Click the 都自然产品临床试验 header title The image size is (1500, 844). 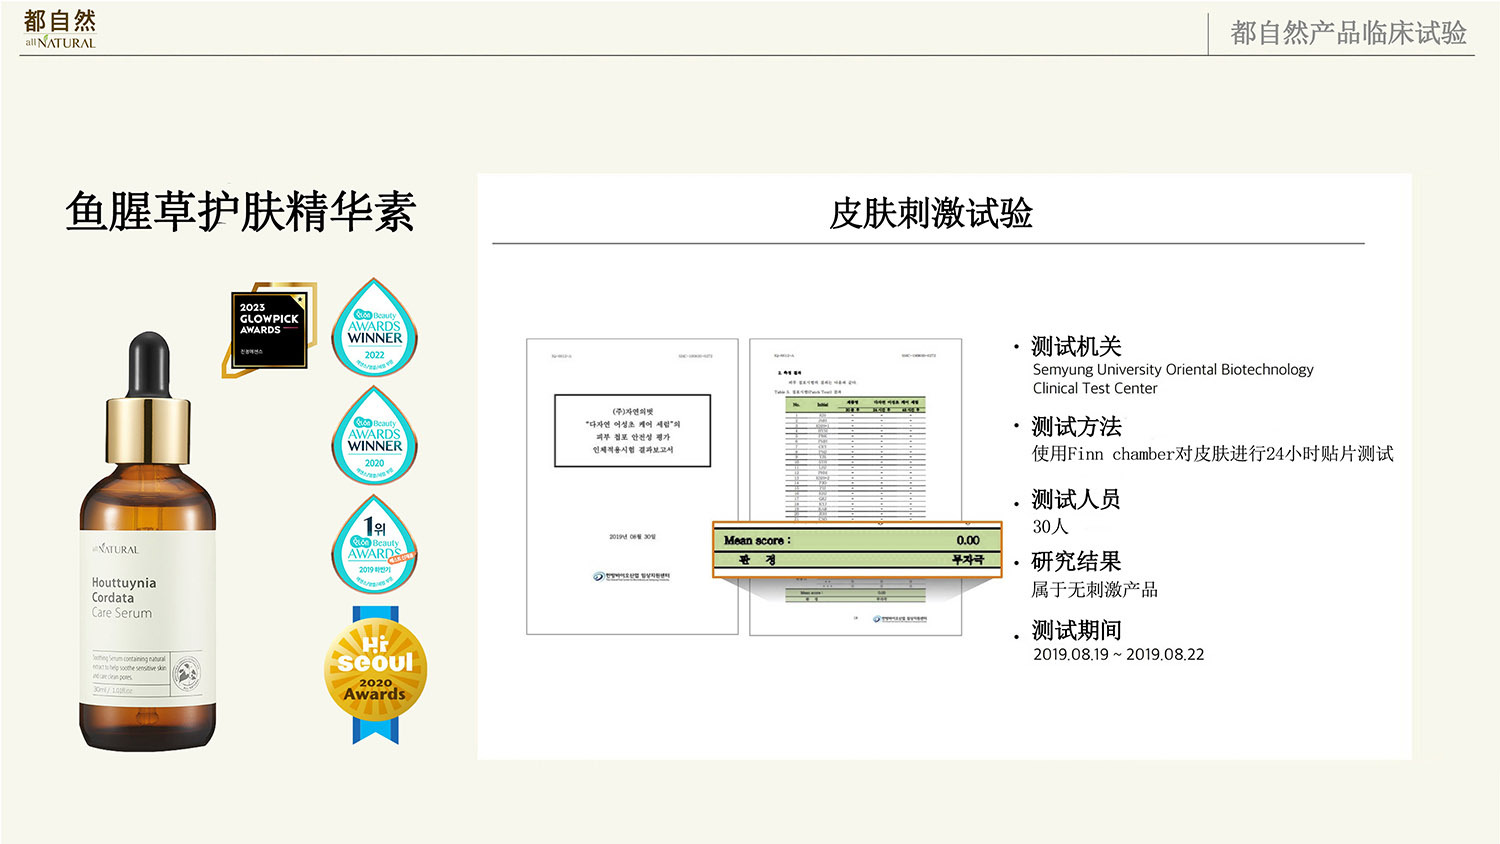(x=1347, y=33)
